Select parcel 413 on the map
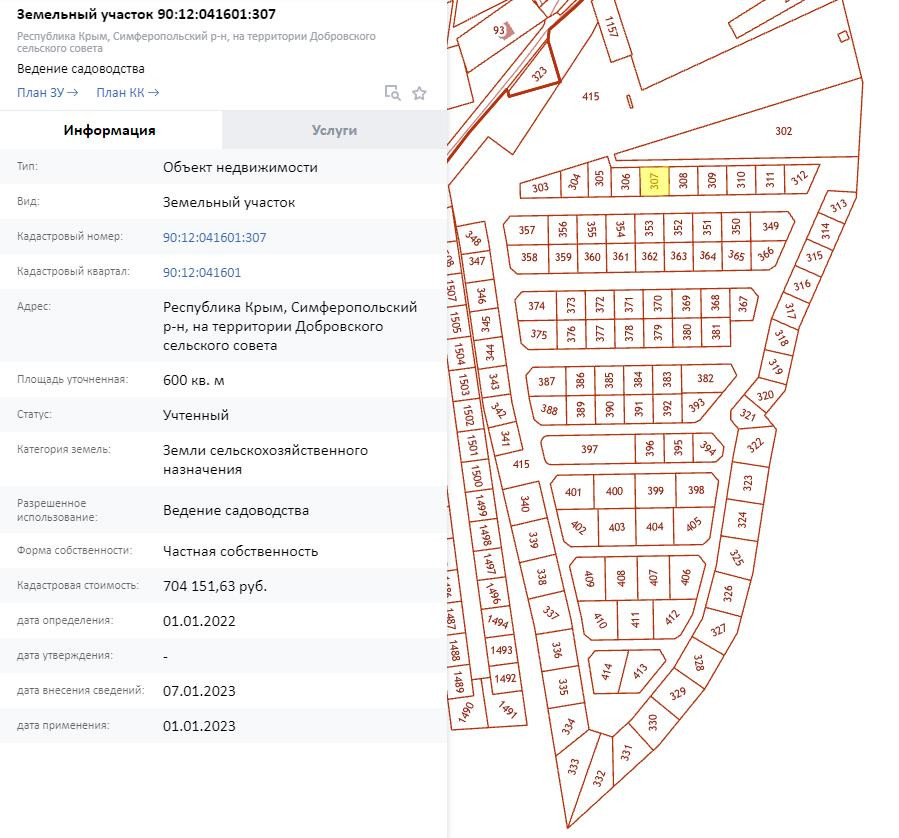The height and width of the screenshot is (838, 899). (640, 672)
